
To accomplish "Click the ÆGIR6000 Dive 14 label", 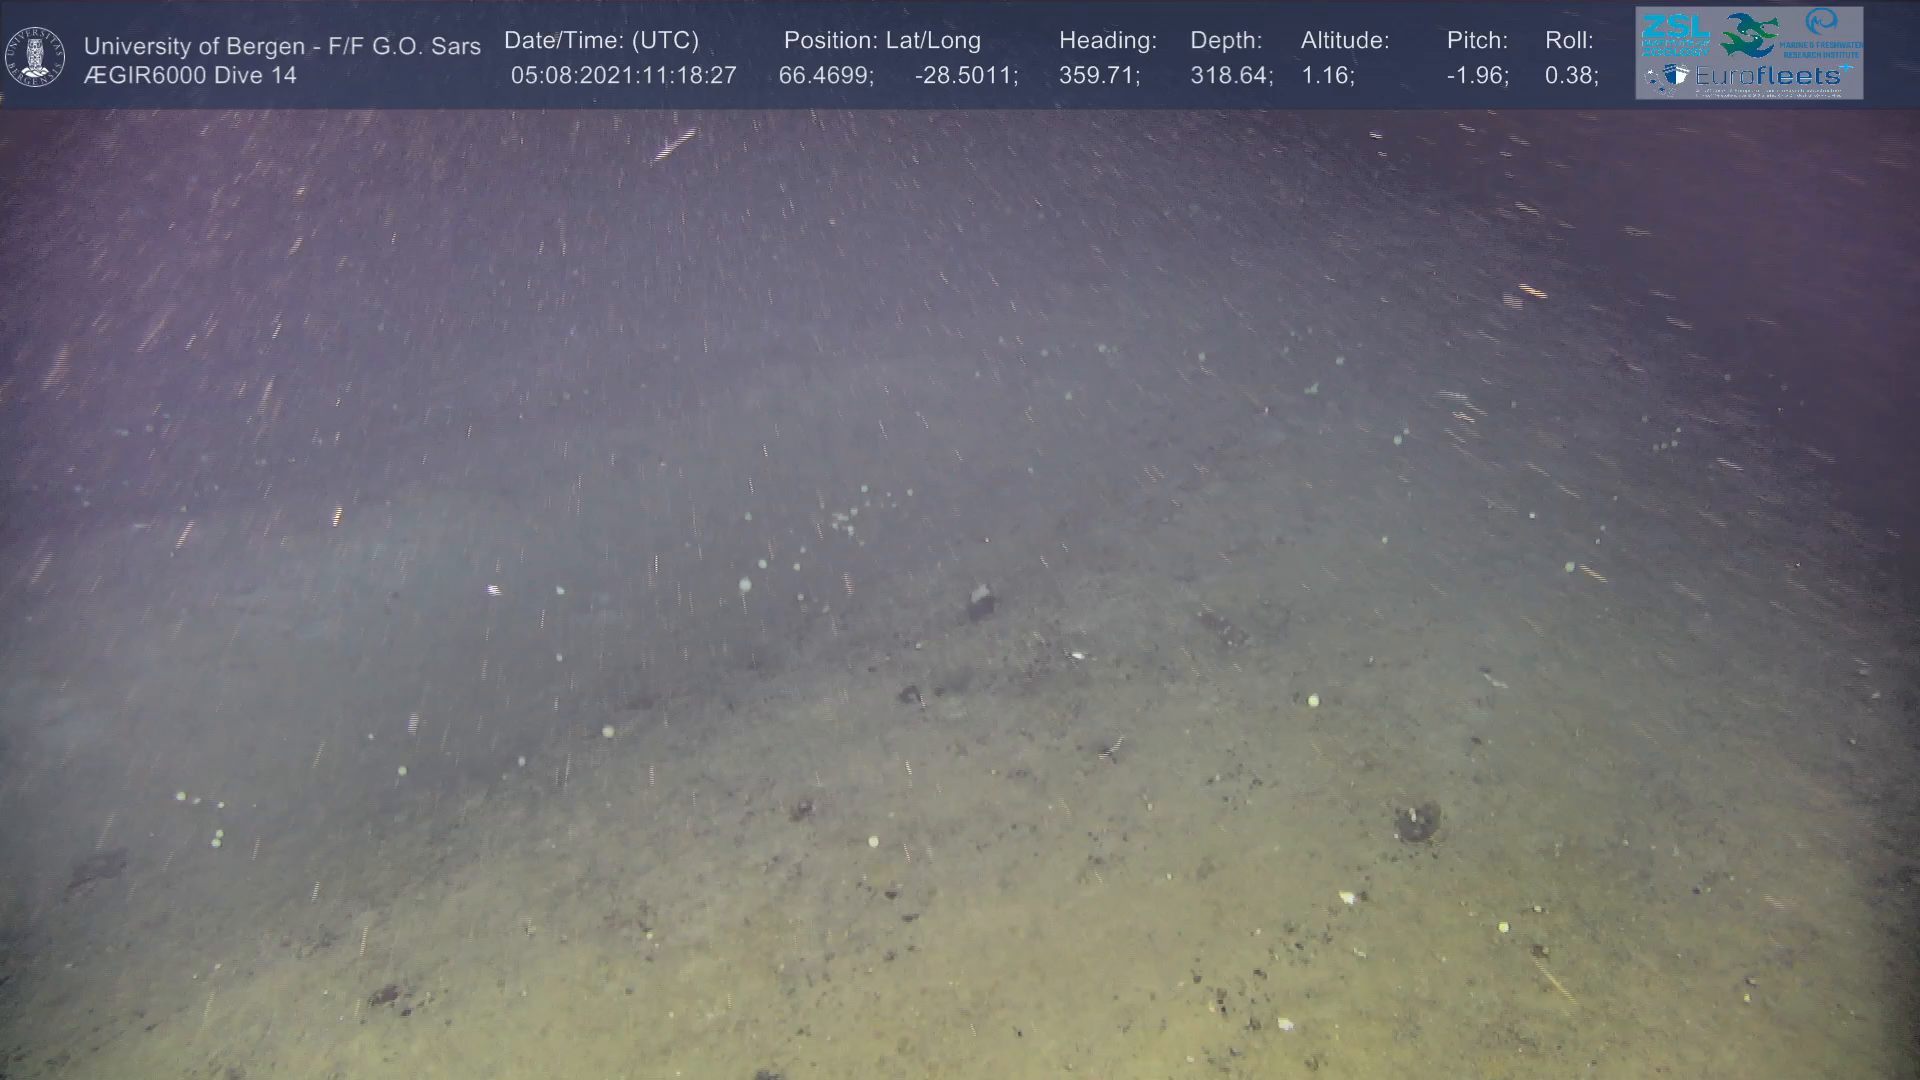I will (x=190, y=75).
